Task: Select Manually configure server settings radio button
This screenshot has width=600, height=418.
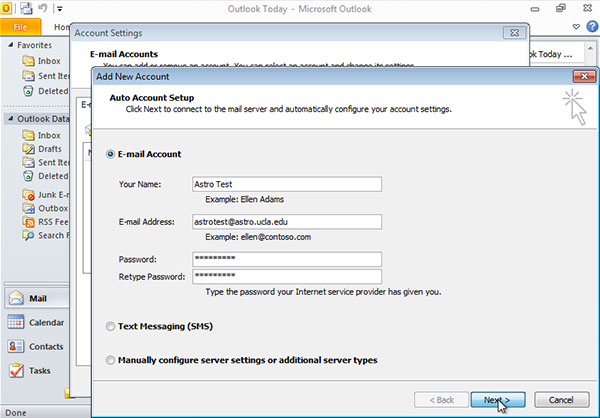Action: [110, 360]
